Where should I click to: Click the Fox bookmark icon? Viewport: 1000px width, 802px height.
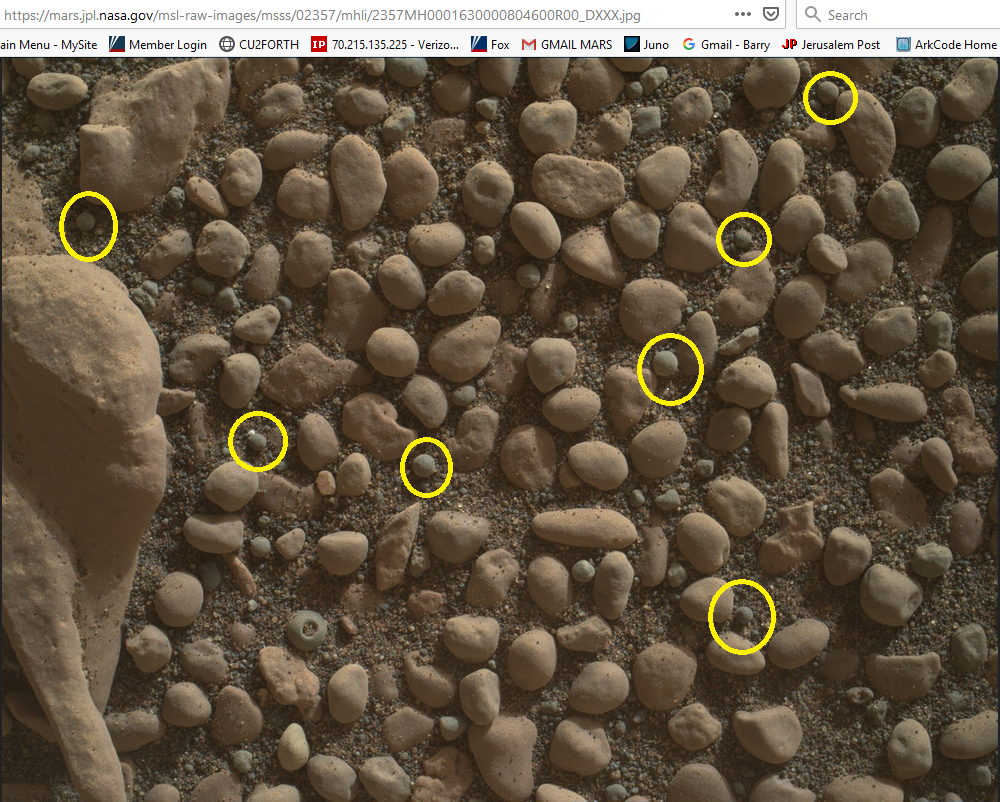point(479,44)
